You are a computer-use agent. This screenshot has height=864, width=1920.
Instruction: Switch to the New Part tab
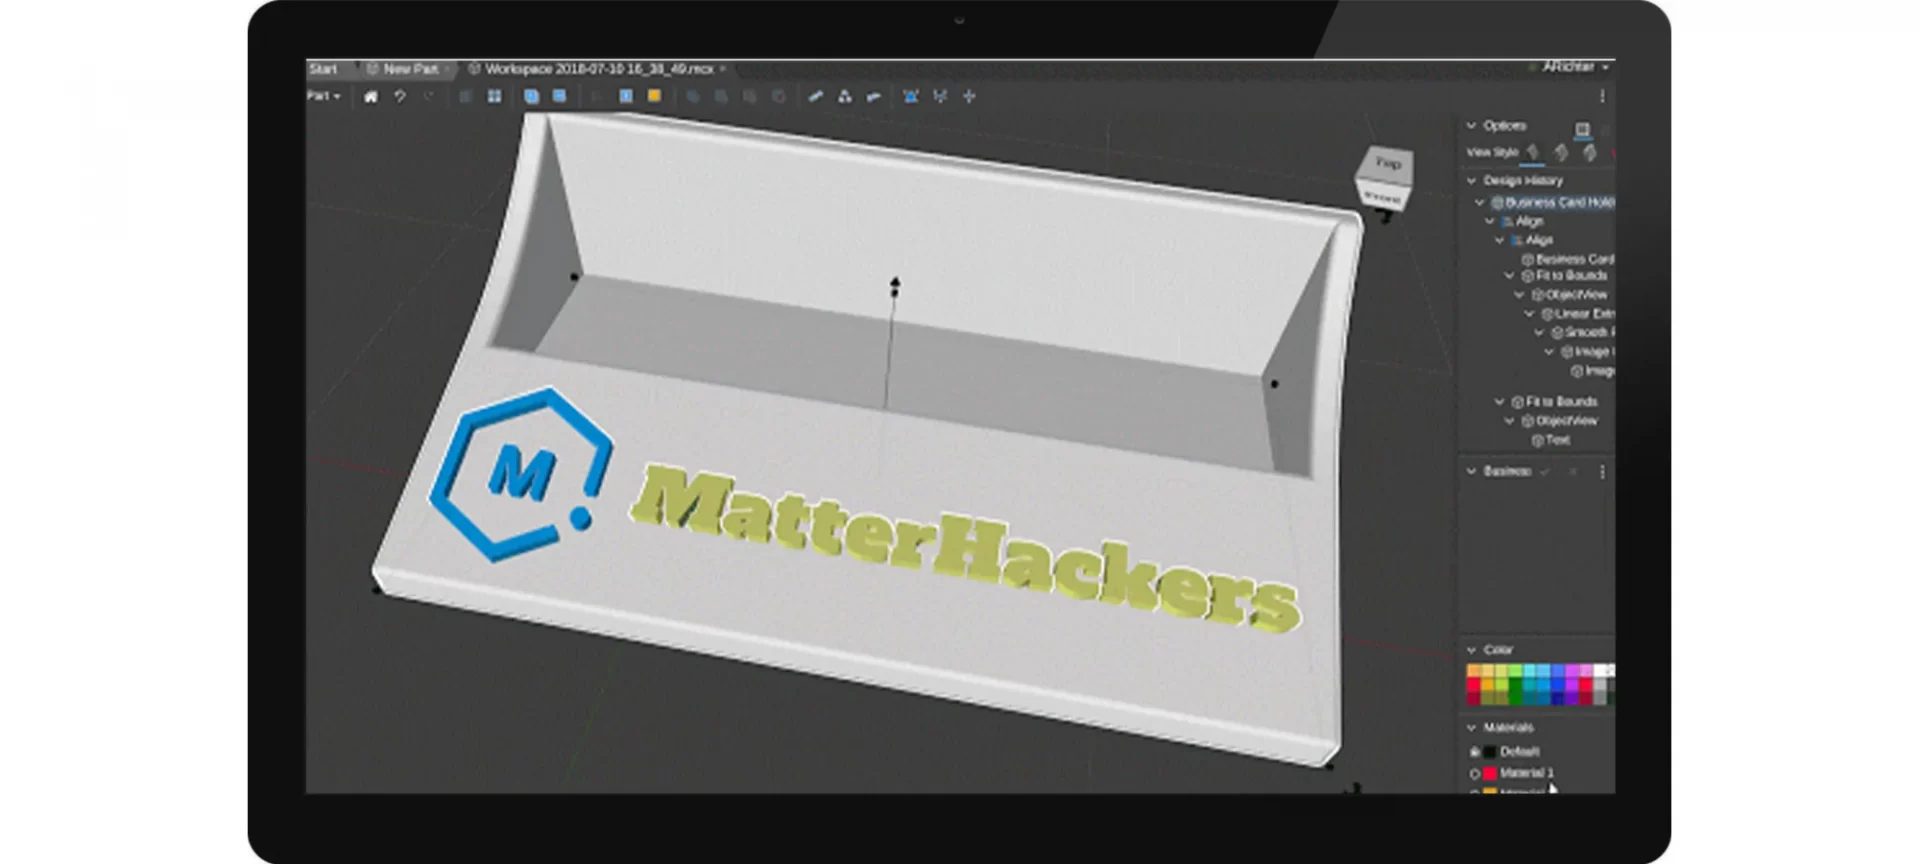[410, 69]
